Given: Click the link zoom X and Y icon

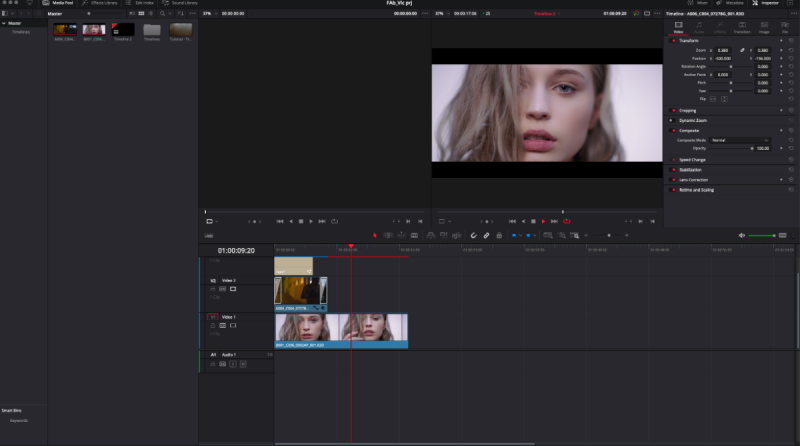Looking at the screenshot, I should tap(742, 49).
